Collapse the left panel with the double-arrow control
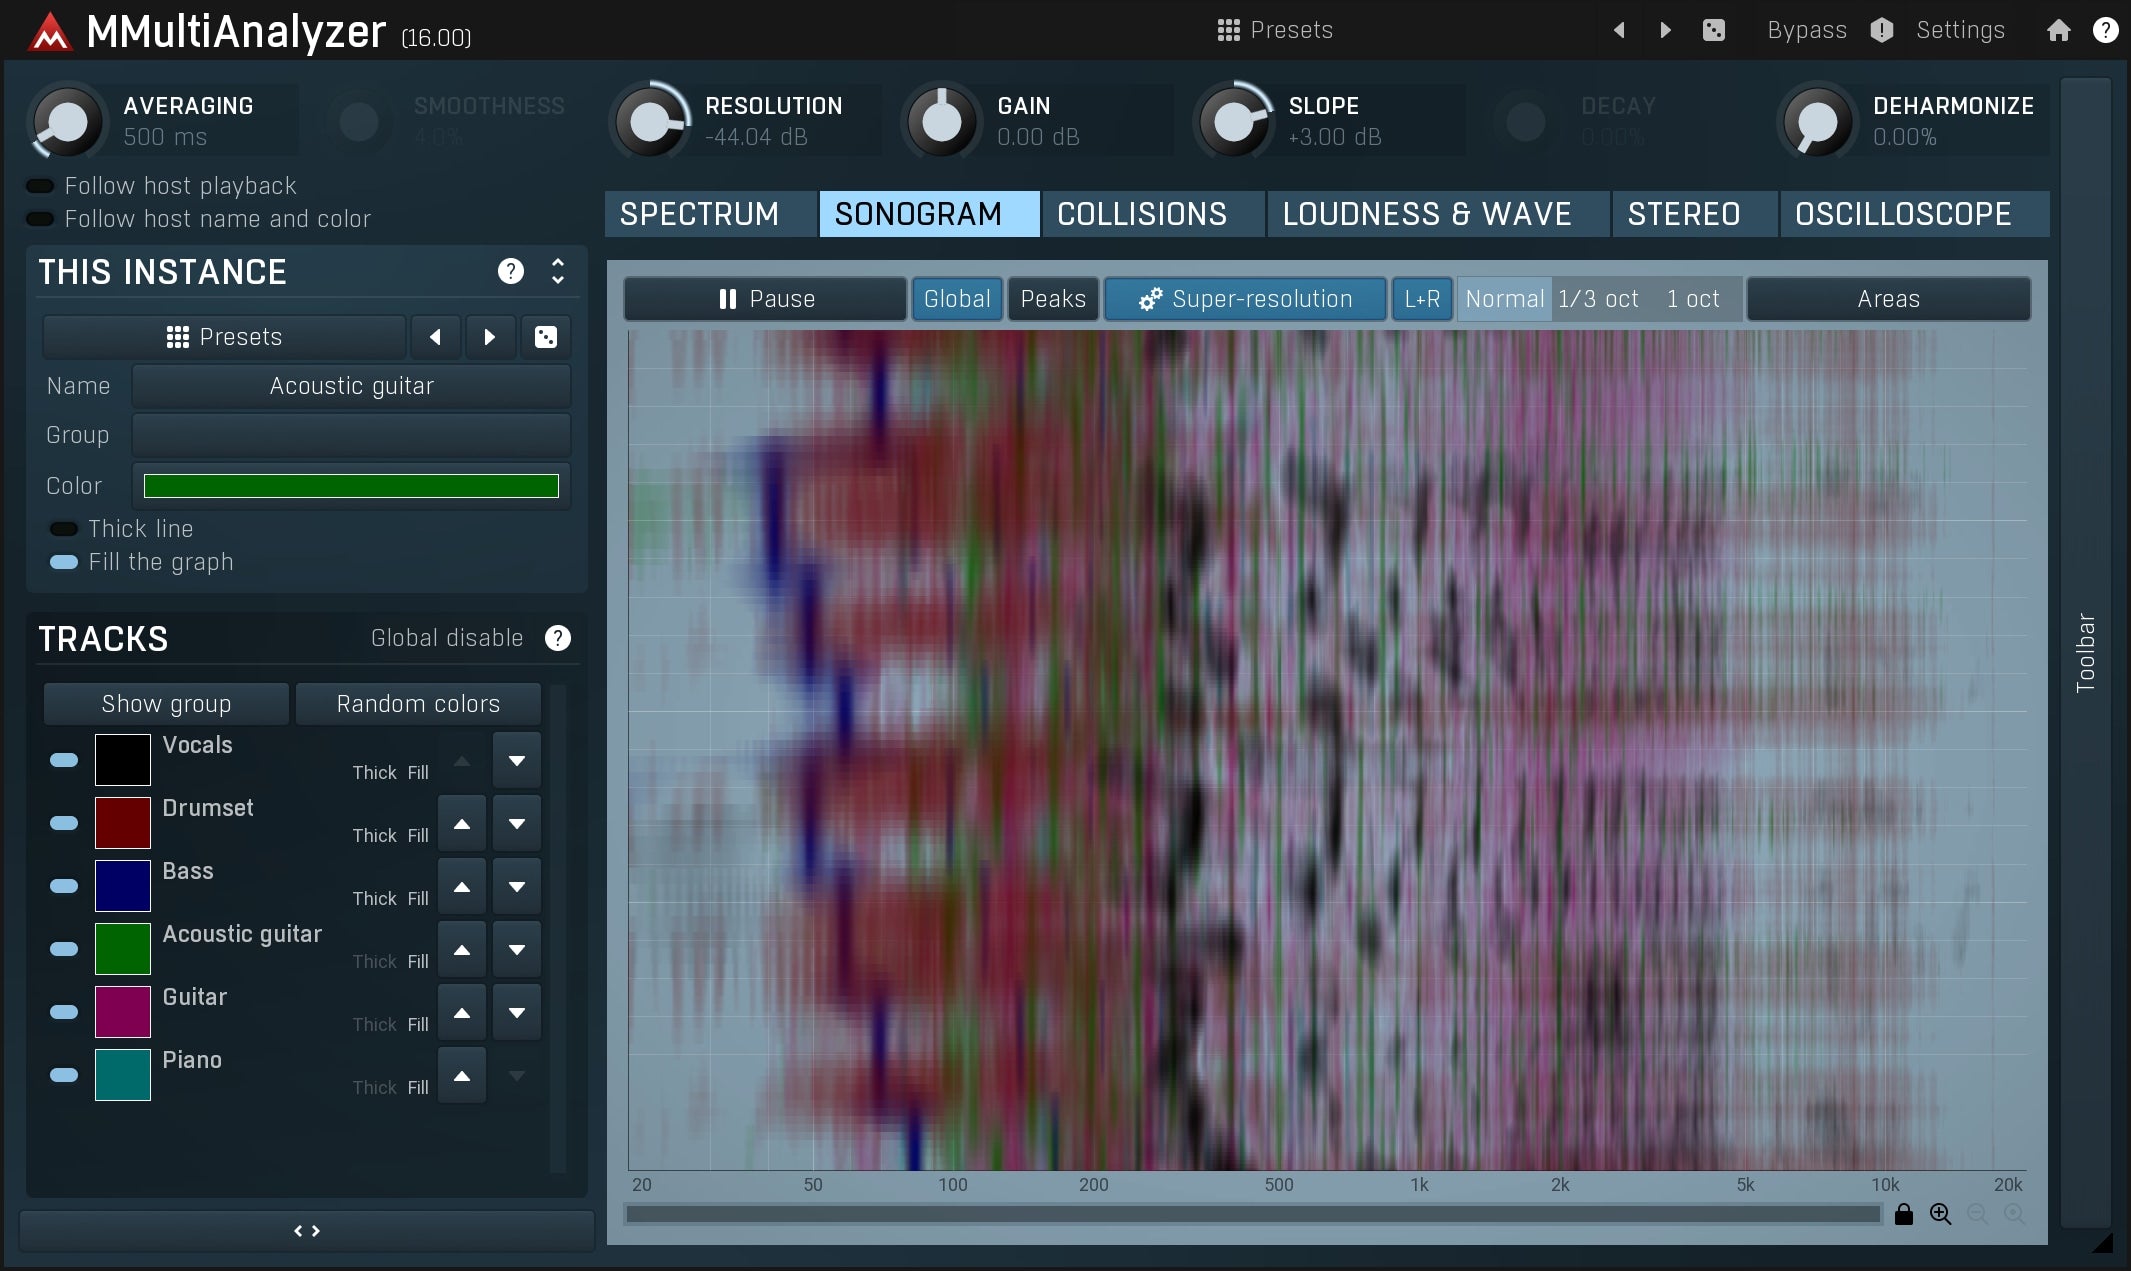 (307, 1231)
